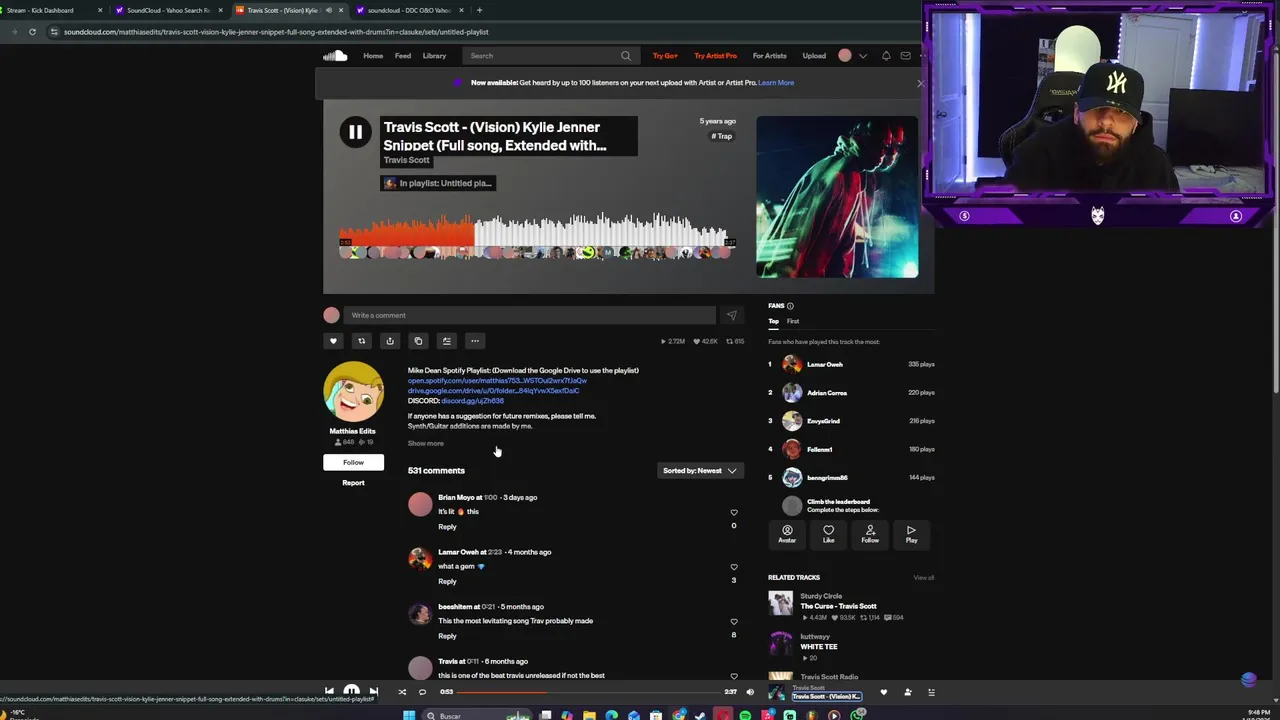Click Try Artist Pro link
Viewport: 1280px width, 720px height.
pyautogui.click(x=715, y=56)
